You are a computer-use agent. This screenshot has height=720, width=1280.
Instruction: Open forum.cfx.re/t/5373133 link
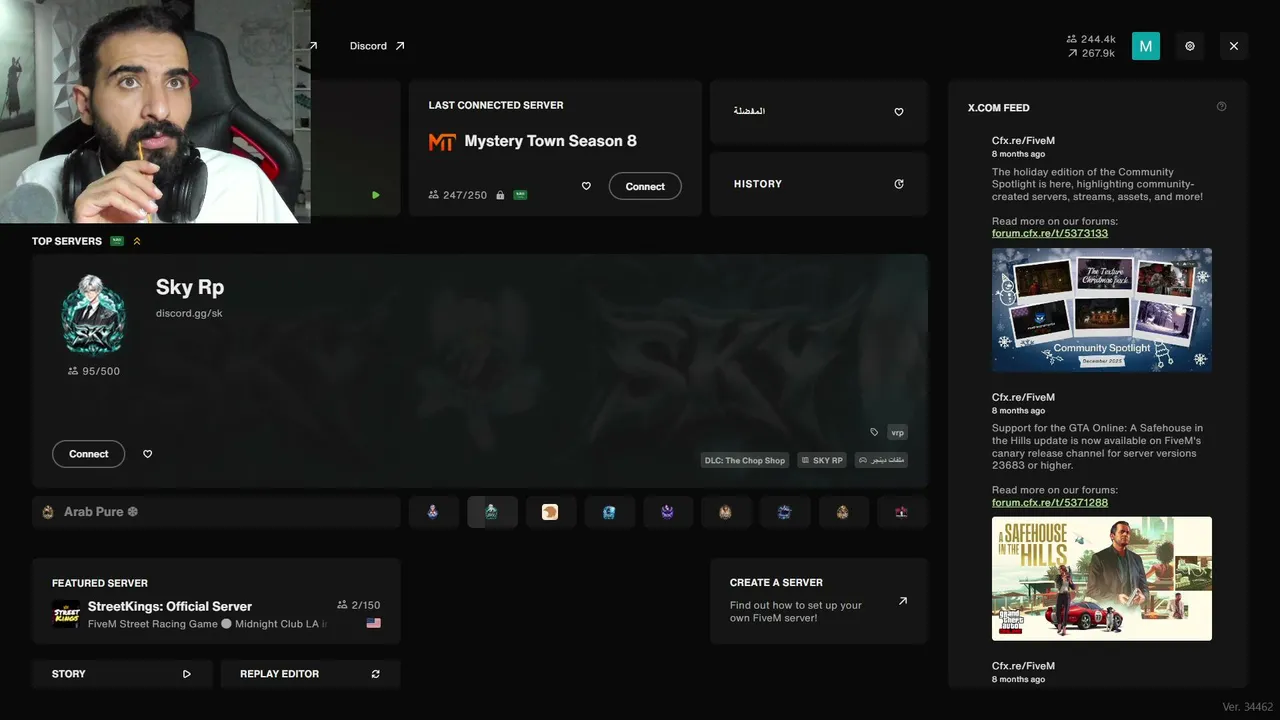(x=1050, y=233)
